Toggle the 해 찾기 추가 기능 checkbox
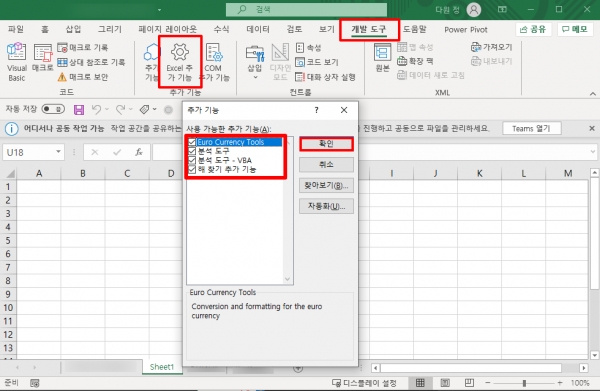Viewport: 600px width, 391px height. pos(192,169)
